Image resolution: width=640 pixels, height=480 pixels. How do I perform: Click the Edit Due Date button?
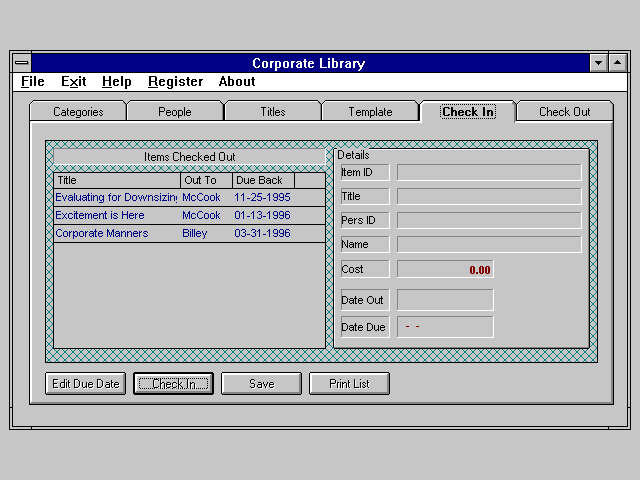(x=85, y=384)
